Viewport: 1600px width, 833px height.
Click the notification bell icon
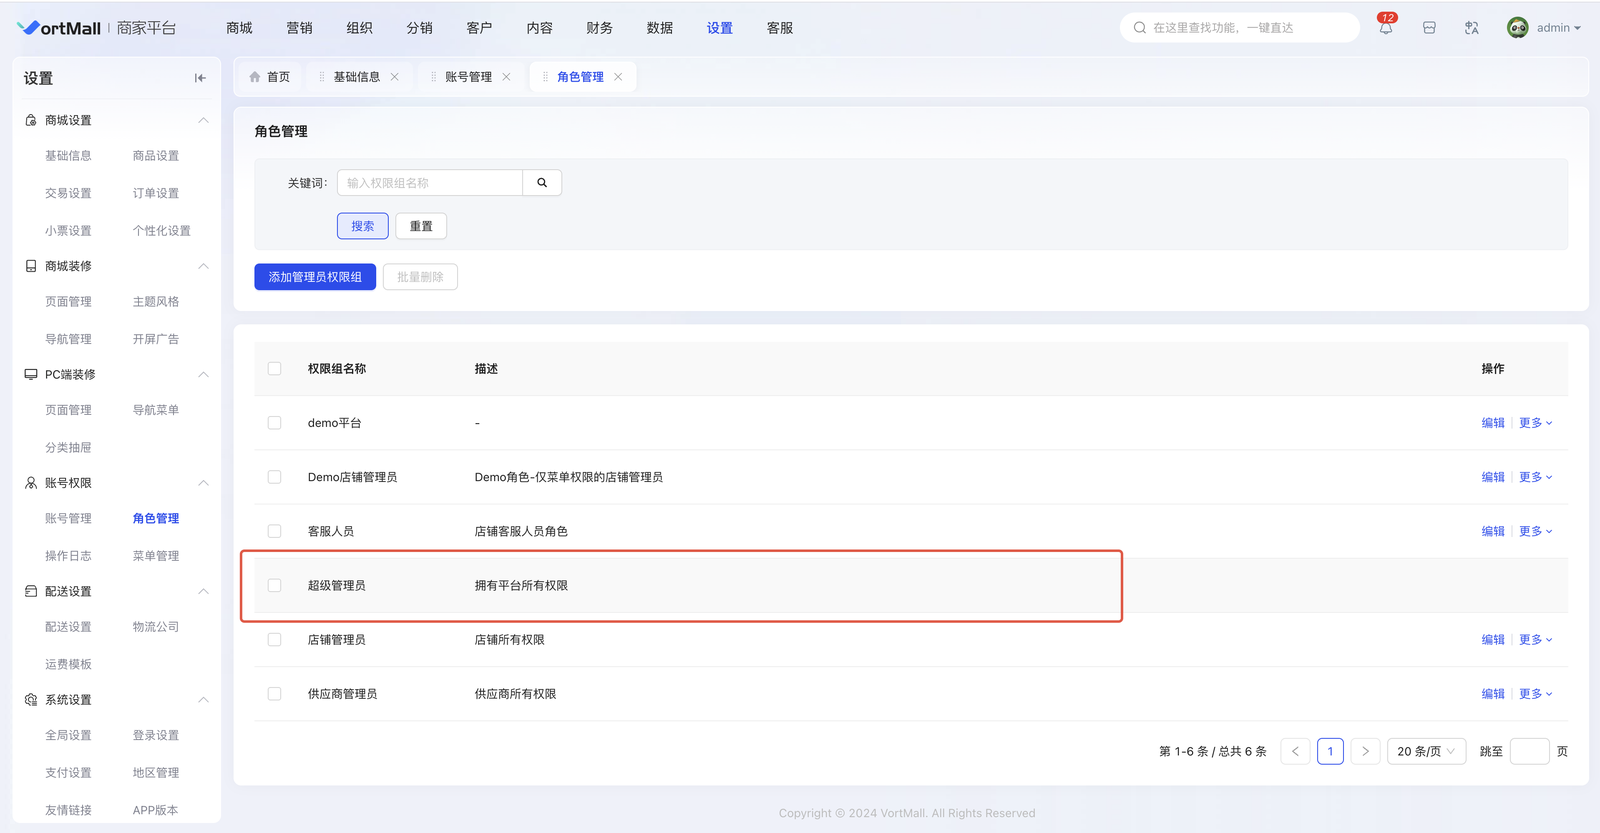[1385, 28]
